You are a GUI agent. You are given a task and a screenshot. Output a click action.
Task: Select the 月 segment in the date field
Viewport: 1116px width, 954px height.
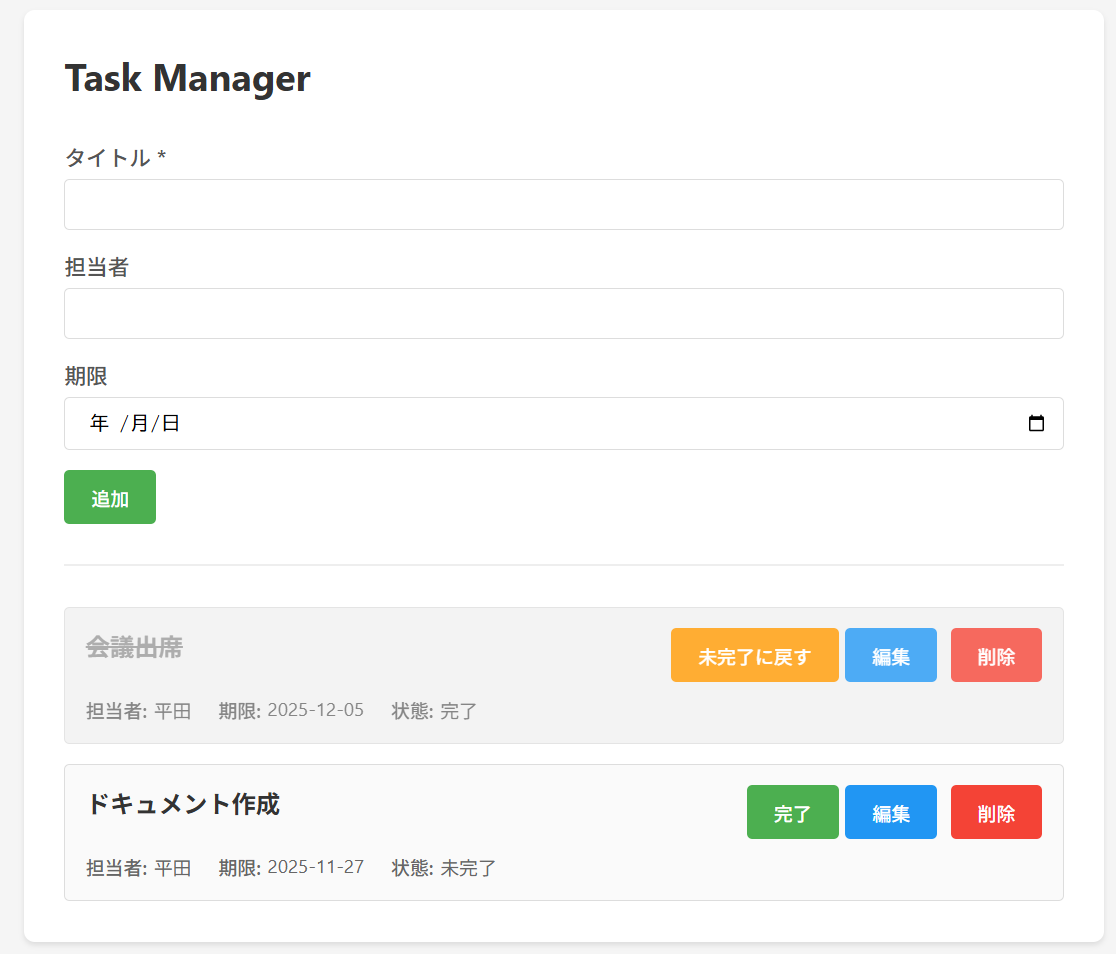coord(139,423)
